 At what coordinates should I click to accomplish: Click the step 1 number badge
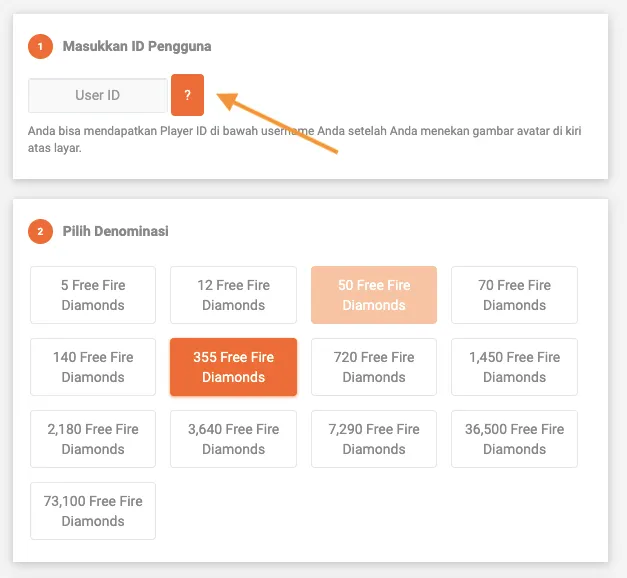(x=39, y=46)
